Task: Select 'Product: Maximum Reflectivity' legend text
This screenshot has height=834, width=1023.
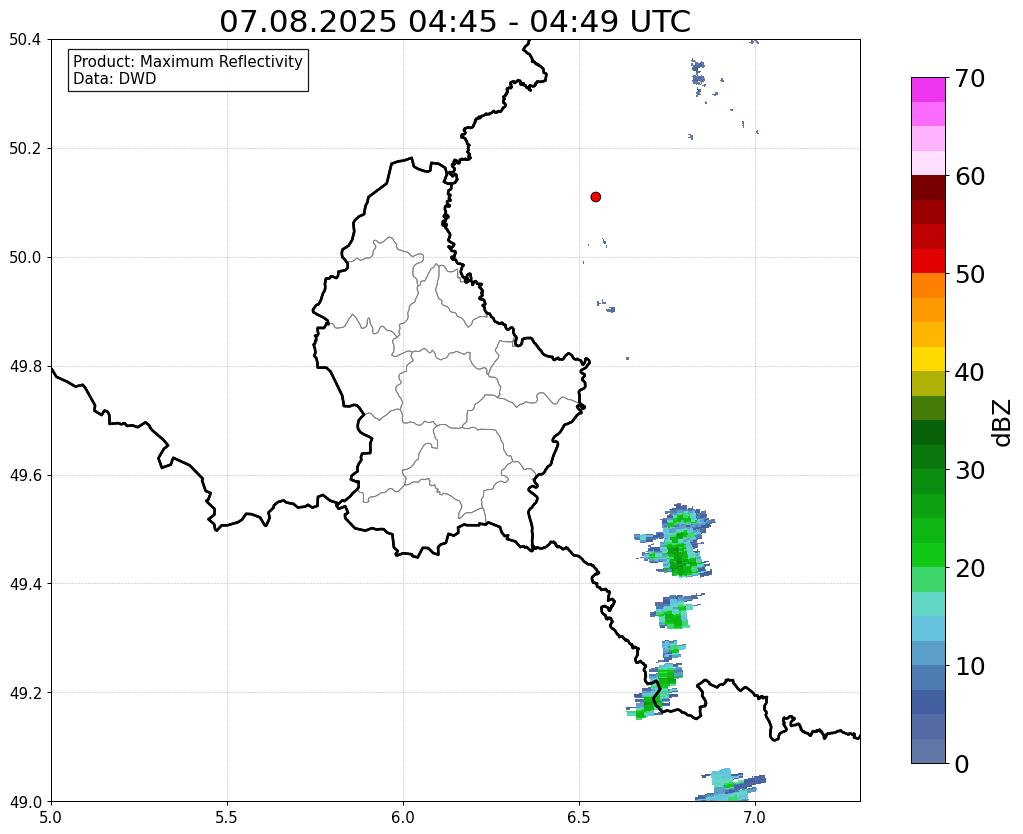Action: point(188,61)
